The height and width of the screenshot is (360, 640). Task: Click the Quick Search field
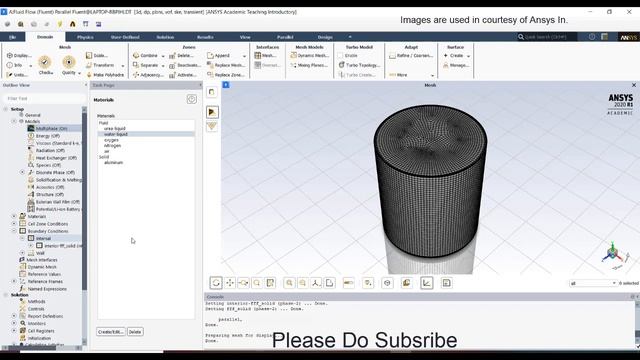(x=547, y=37)
